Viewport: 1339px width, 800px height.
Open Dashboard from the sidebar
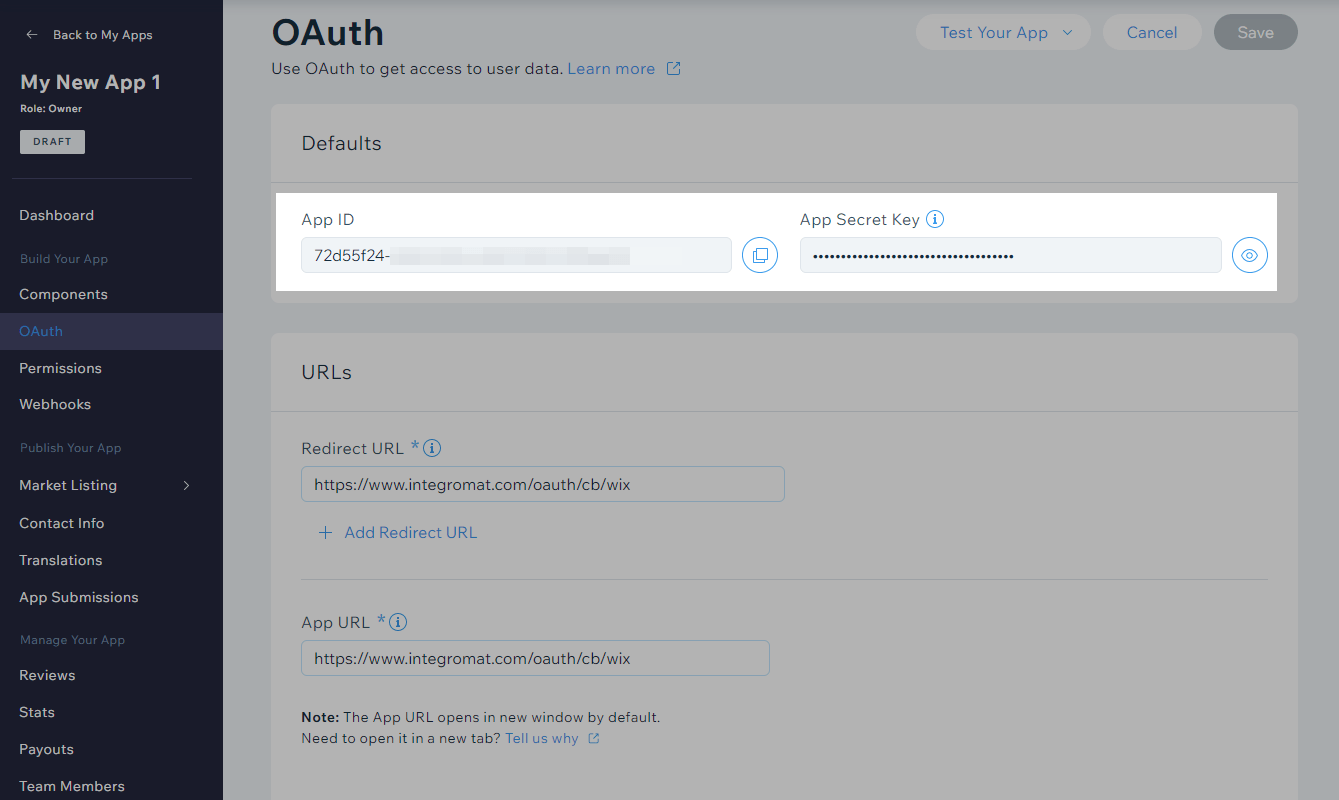(x=56, y=215)
